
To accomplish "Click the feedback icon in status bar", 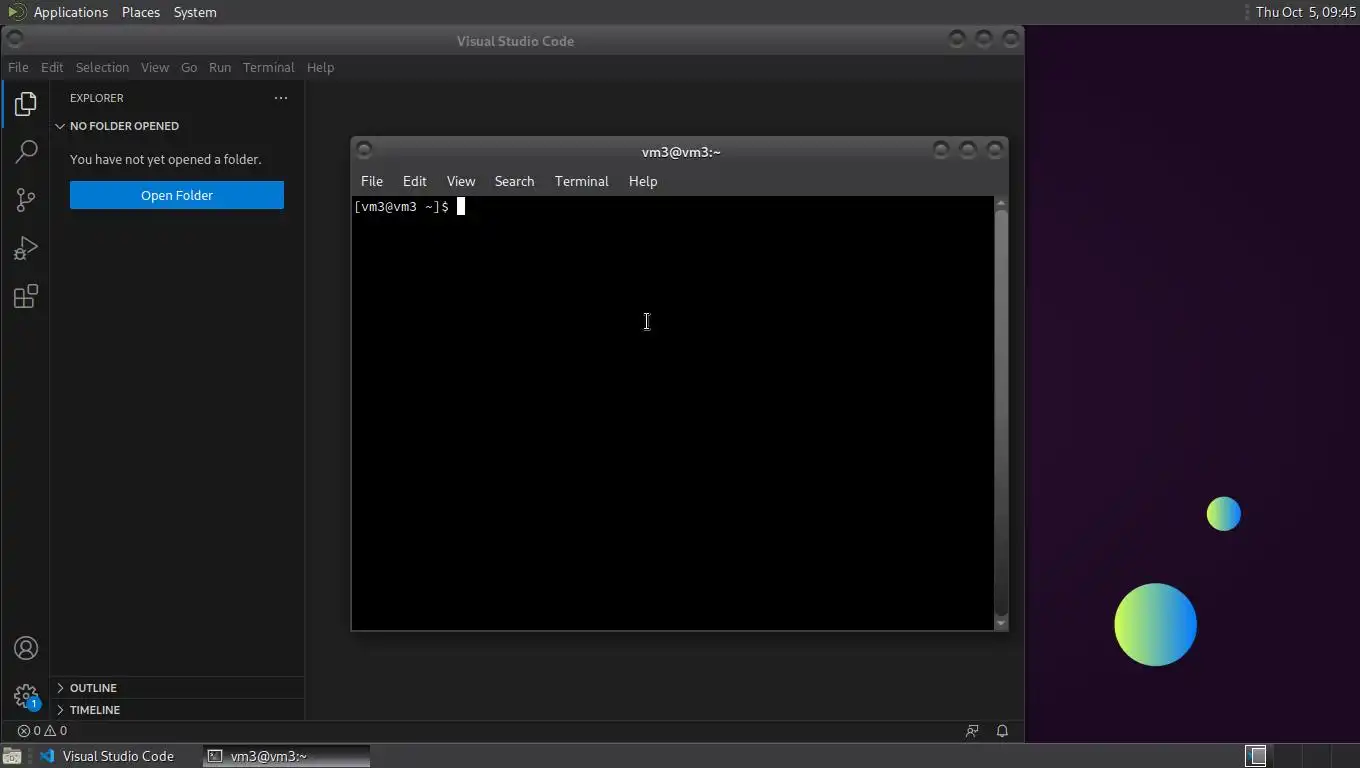I will tap(972, 731).
